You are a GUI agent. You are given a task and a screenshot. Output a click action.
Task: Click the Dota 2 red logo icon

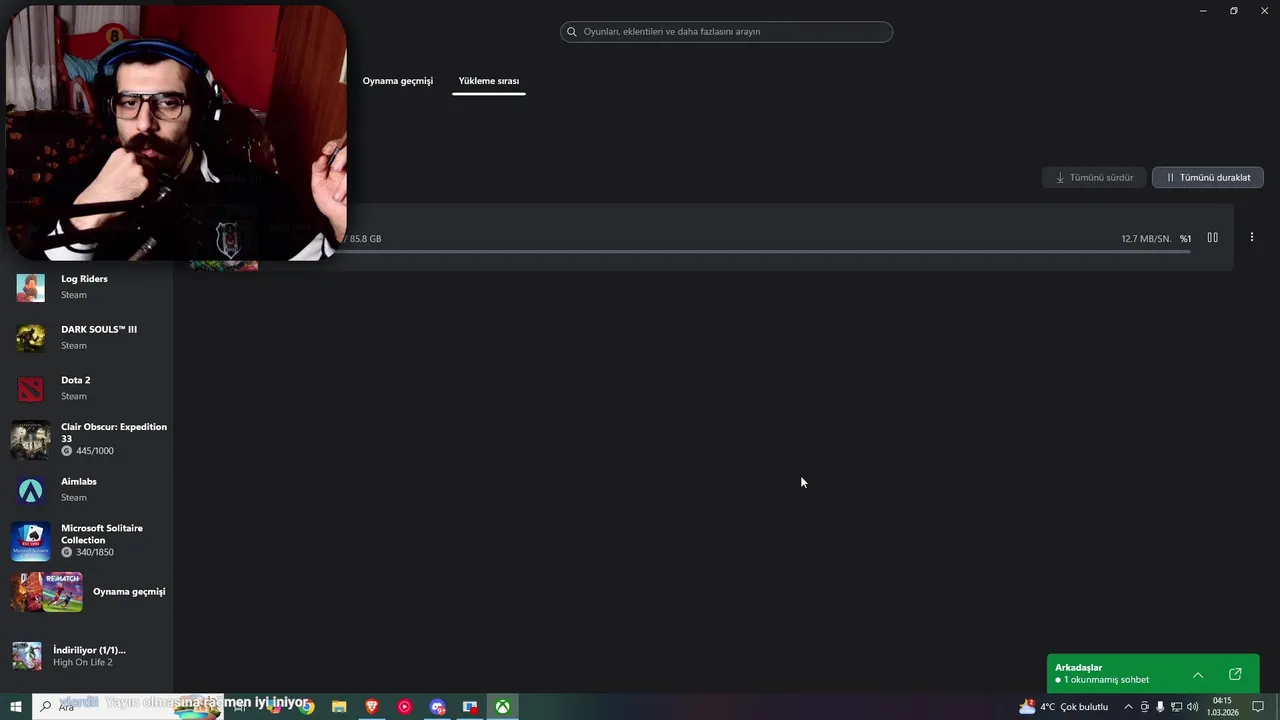pyautogui.click(x=30, y=389)
